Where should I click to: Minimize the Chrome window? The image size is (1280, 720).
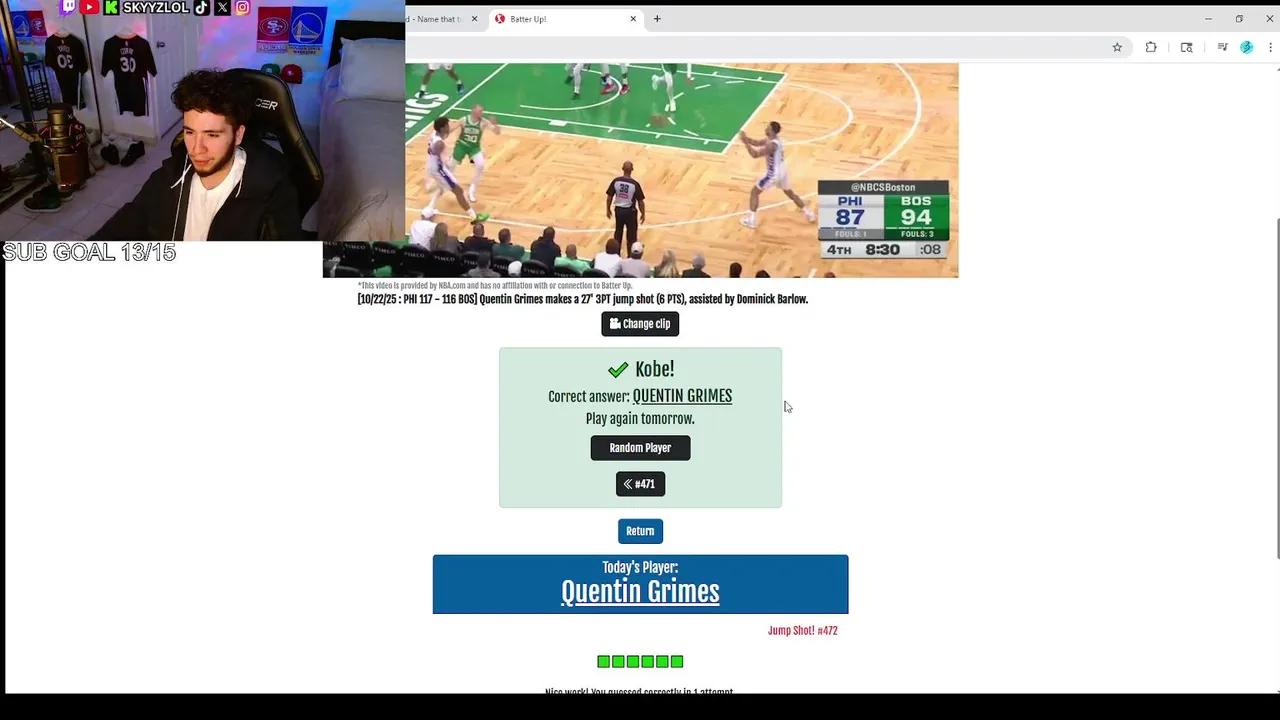(1208, 18)
